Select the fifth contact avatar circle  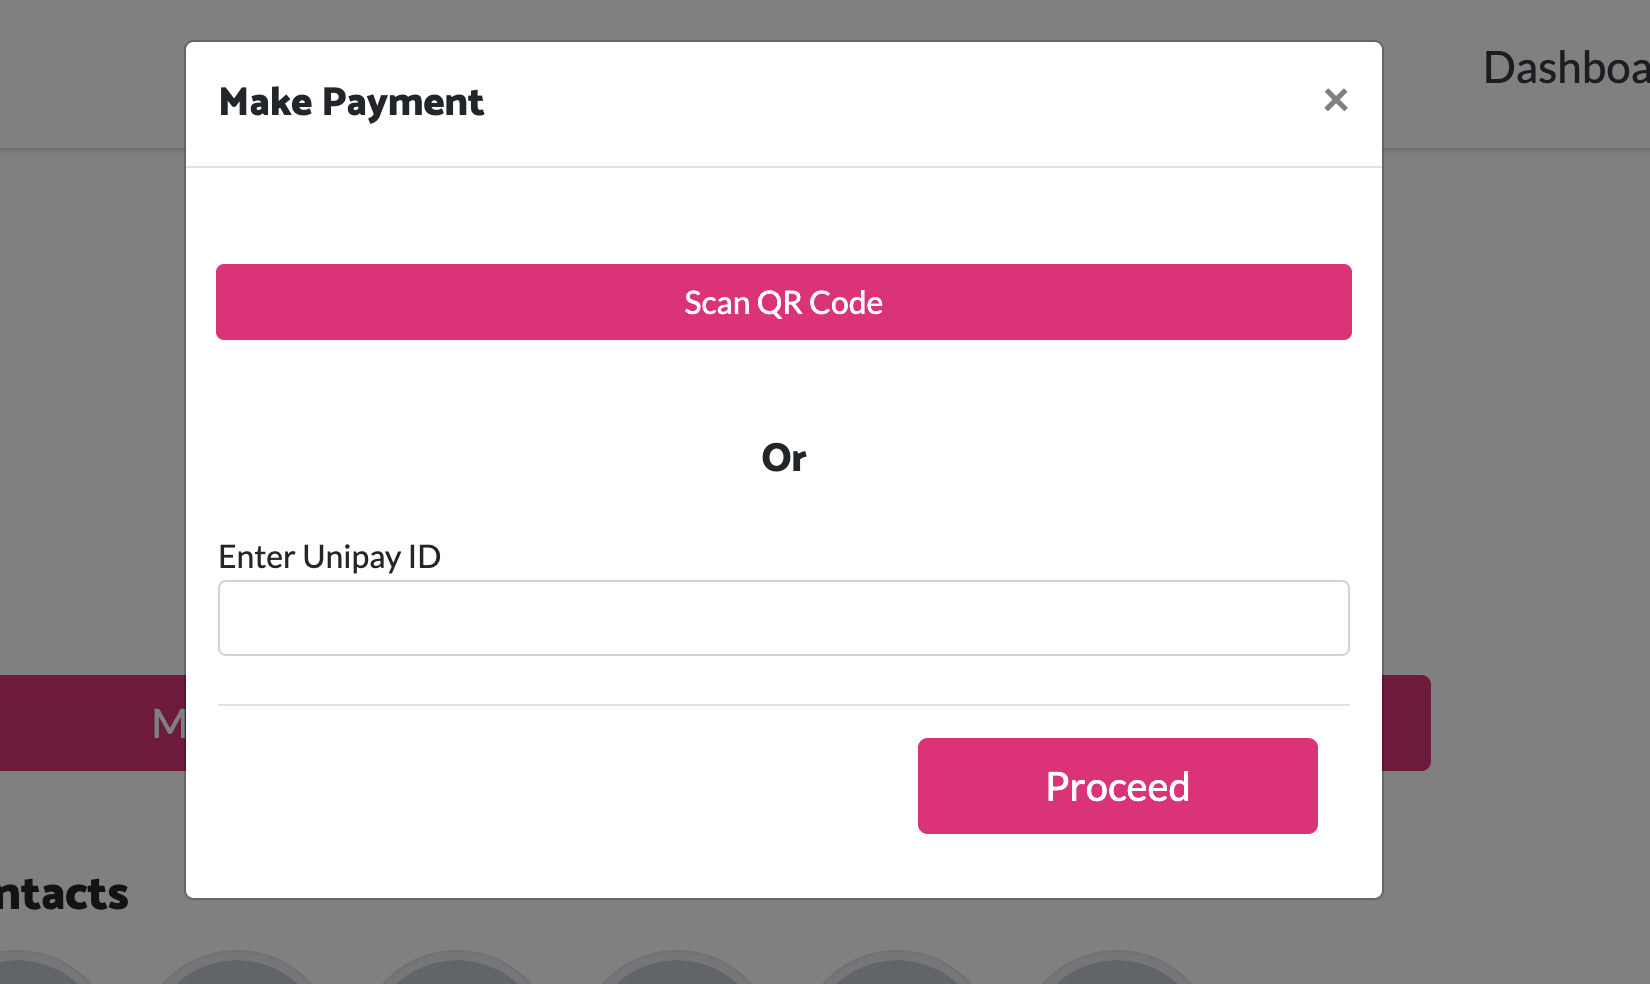point(898,970)
